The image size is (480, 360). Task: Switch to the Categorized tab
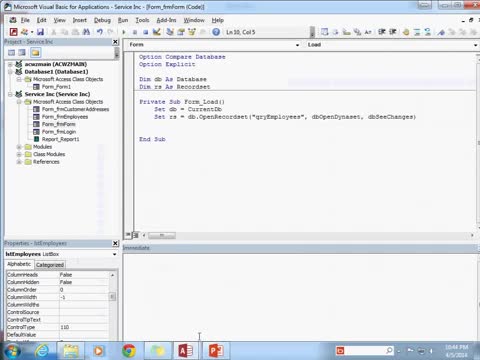pos(50,265)
